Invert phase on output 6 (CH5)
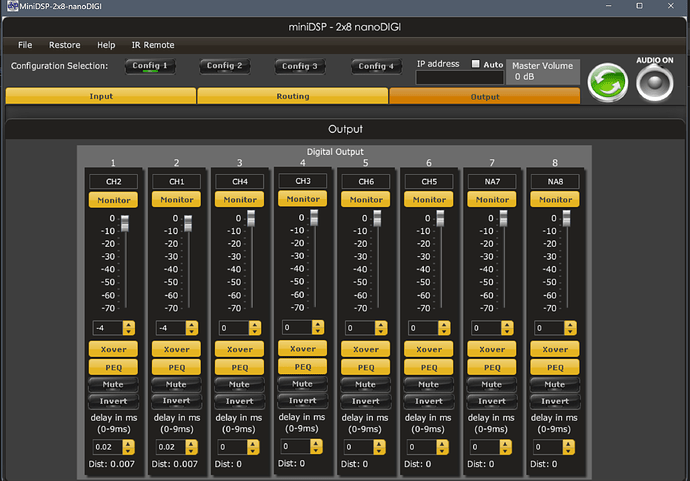 pos(429,401)
